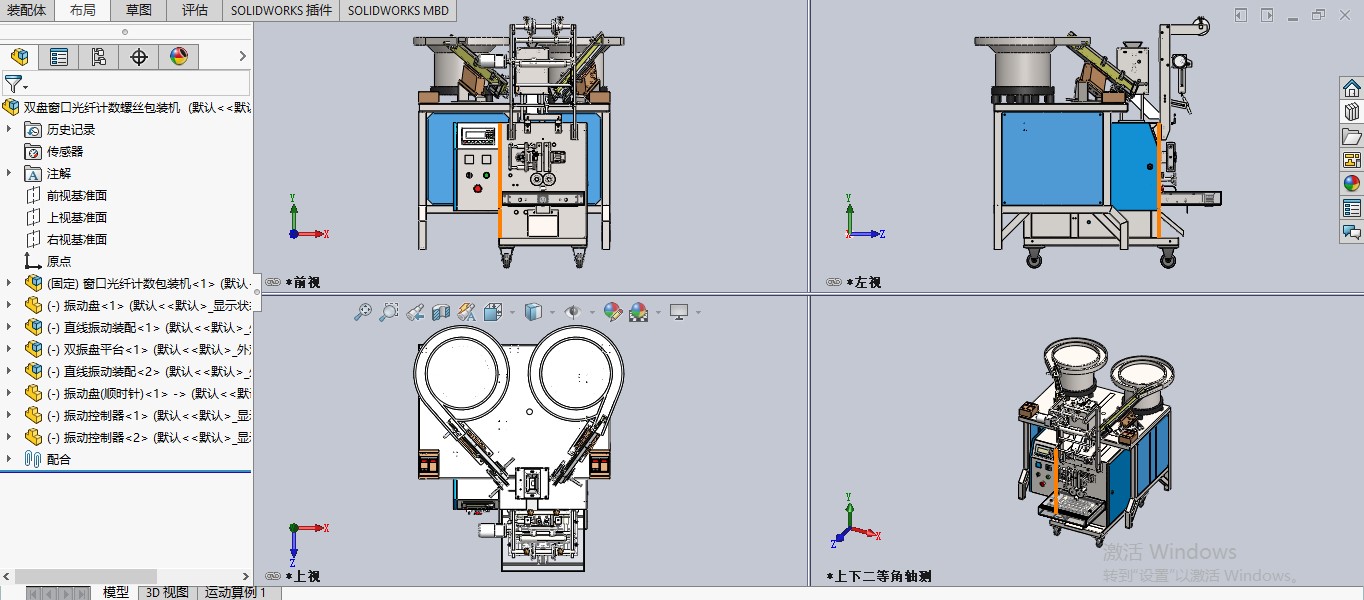Expand manager tabs with right chevron
Viewport: 1364px width, 600px height.
coord(242,57)
